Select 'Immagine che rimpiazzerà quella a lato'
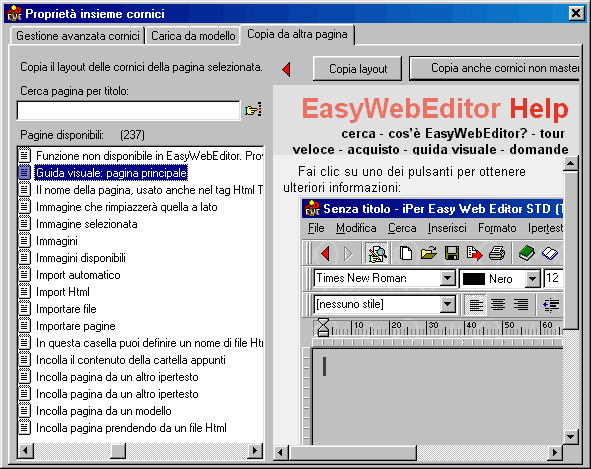The width and height of the screenshot is (591, 469). click(127, 207)
